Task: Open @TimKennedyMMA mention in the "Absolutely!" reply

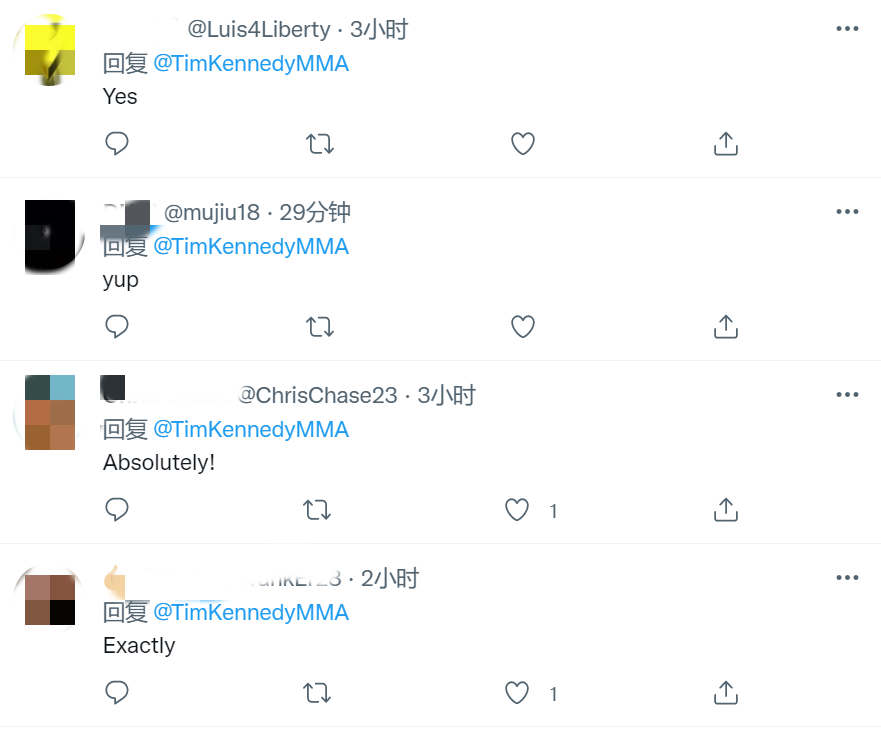Action: pyautogui.click(x=250, y=430)
